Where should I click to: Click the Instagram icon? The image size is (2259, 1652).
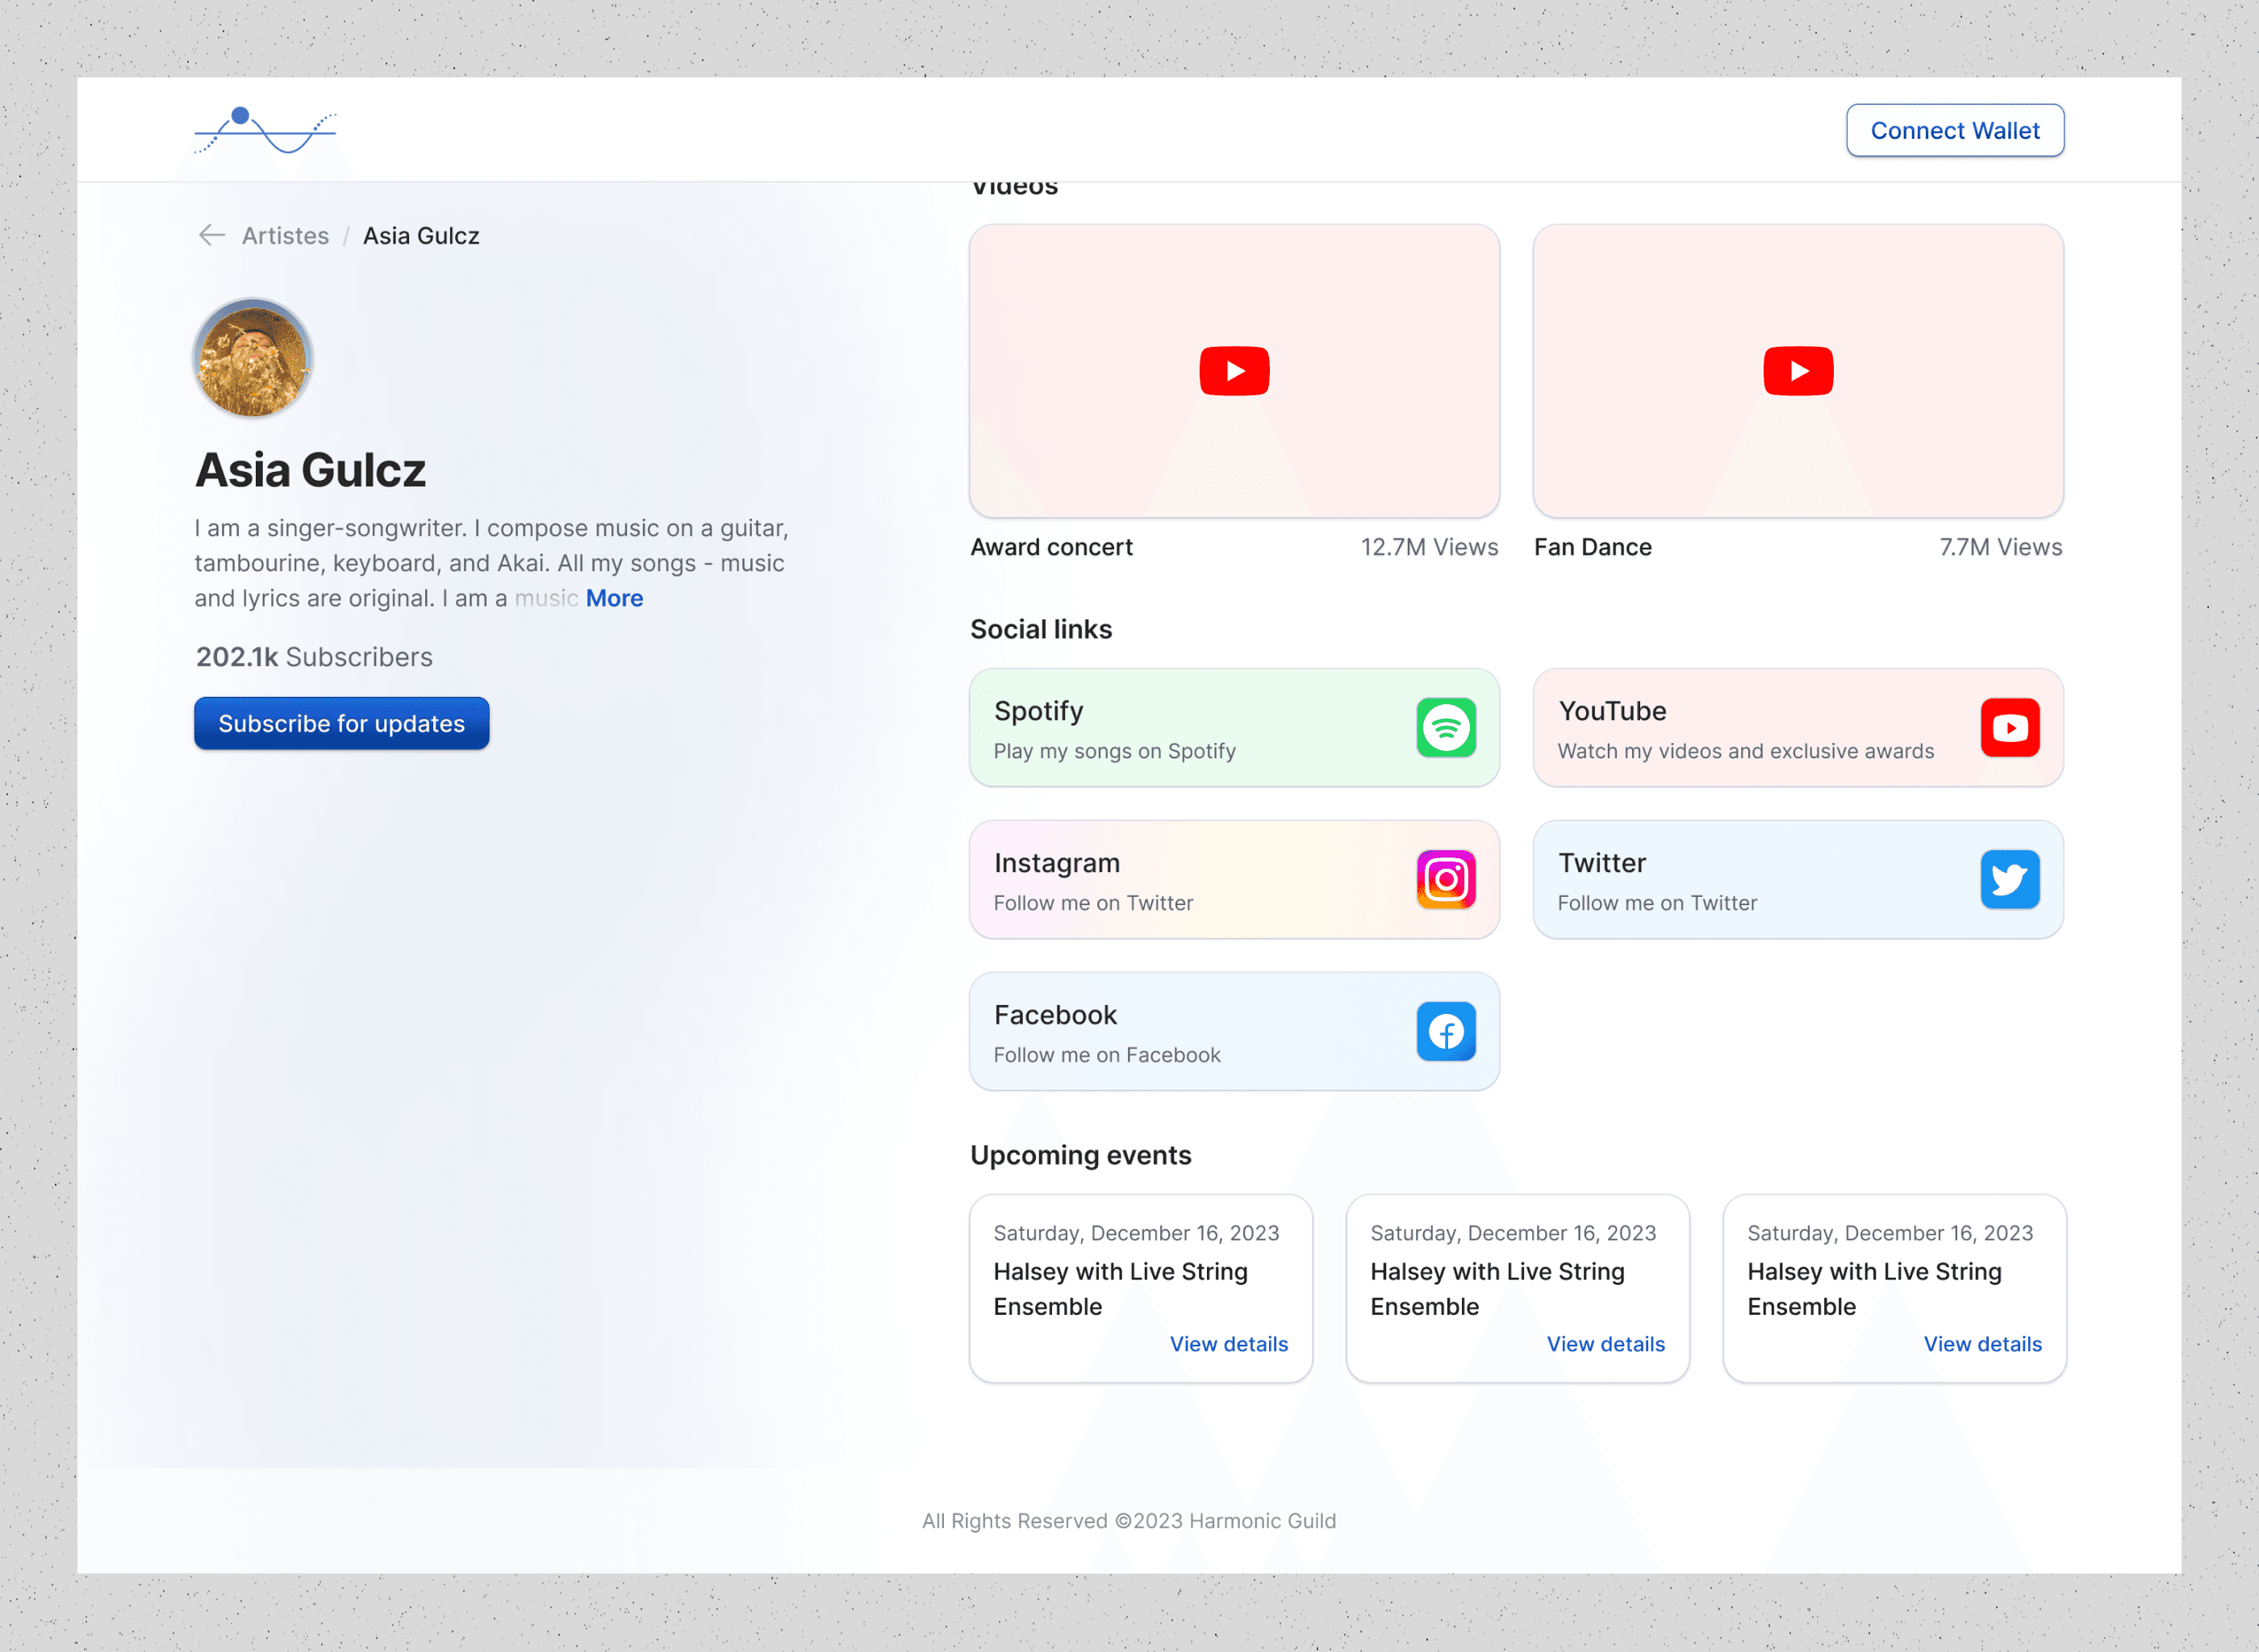1445,880
